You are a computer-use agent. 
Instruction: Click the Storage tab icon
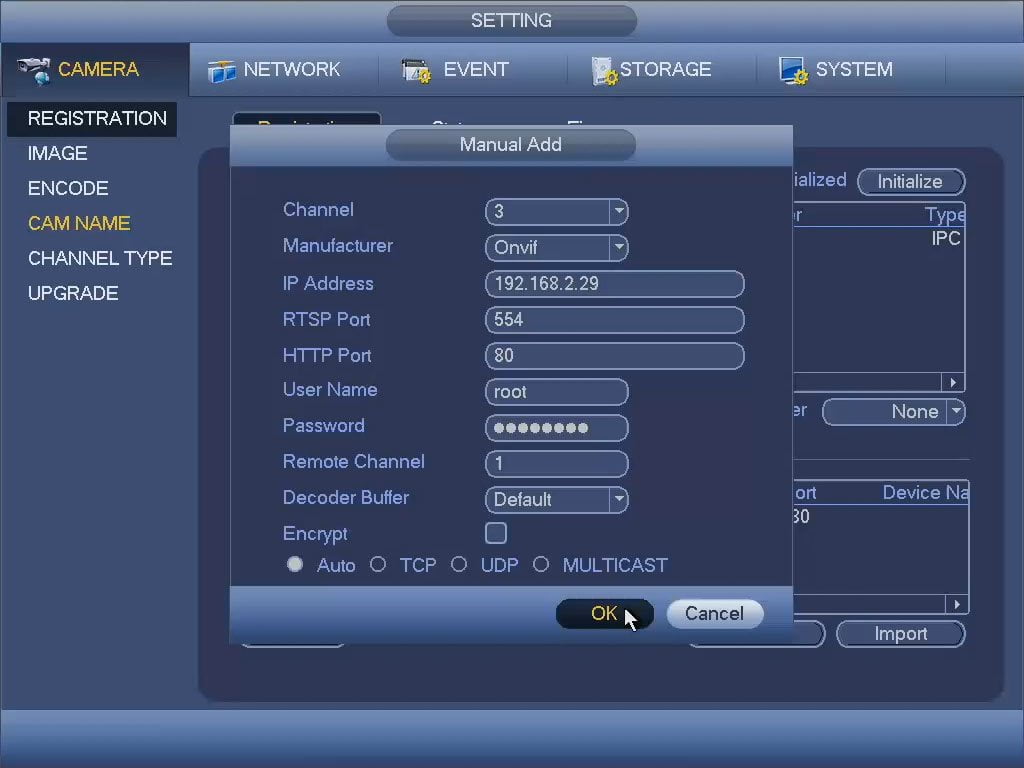(604, 71)
